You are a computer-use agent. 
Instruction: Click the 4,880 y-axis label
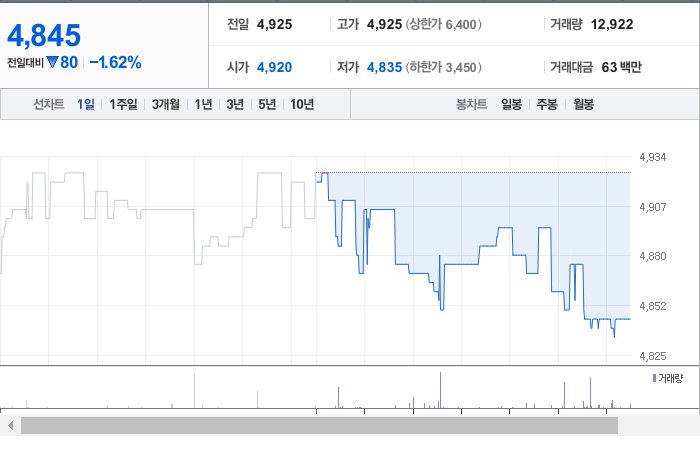coord(653,256)
